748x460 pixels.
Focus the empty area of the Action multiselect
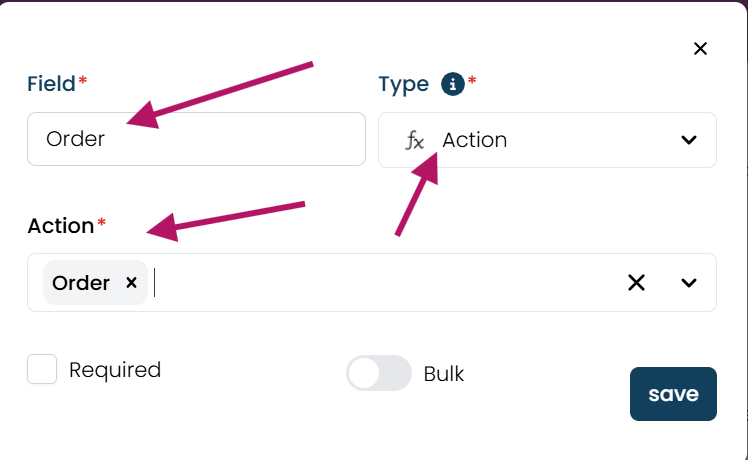[386, 282]
